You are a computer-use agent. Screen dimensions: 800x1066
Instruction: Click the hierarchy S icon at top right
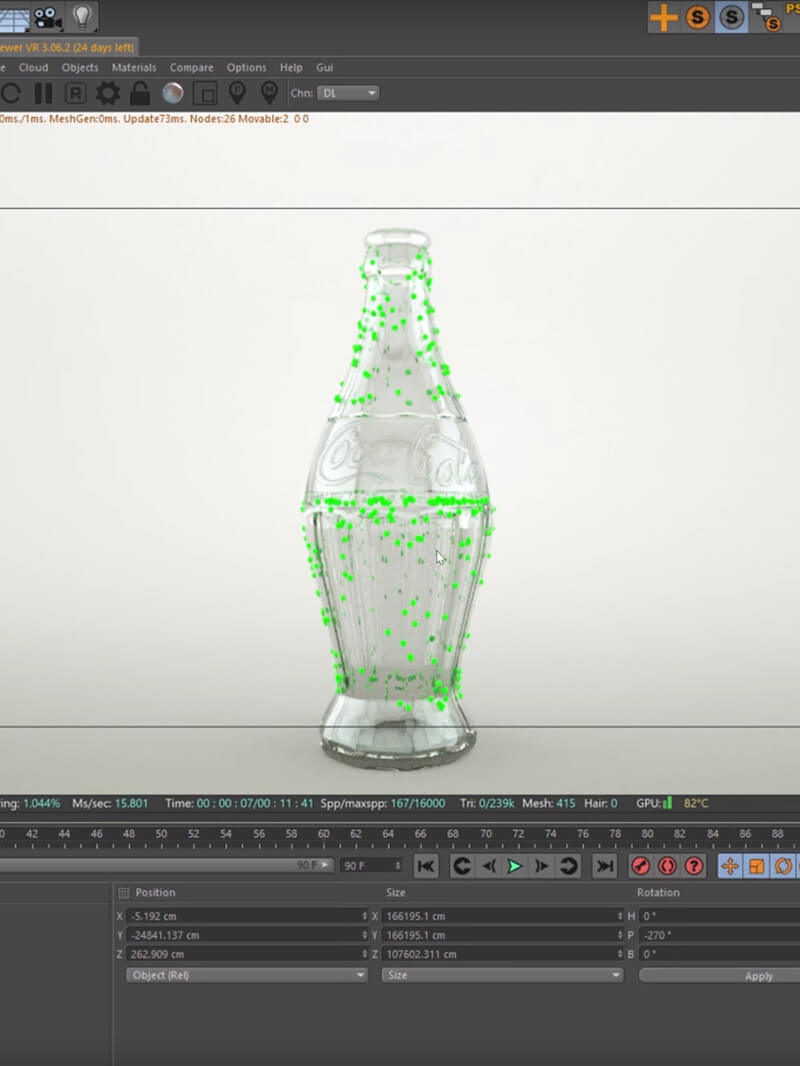click(x=767, y=17)
